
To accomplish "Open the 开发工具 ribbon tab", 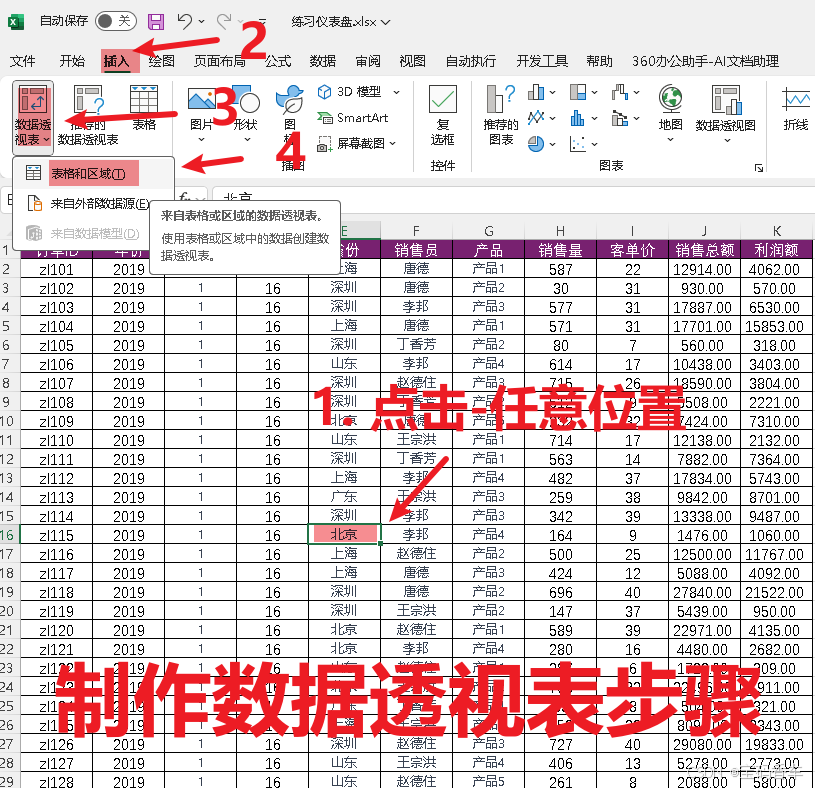I will [542, 61].
